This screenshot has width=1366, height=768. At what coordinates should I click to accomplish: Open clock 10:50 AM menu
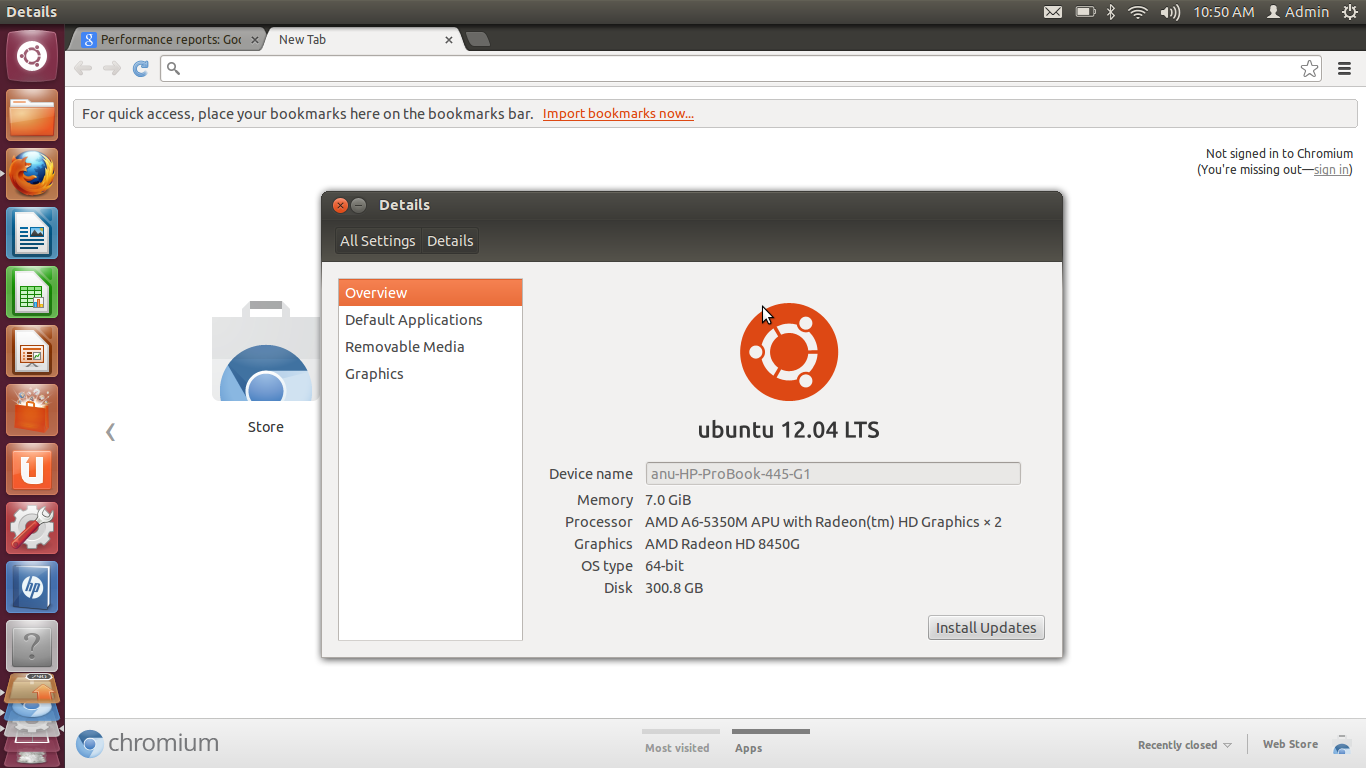click(x=1223, y=12)
